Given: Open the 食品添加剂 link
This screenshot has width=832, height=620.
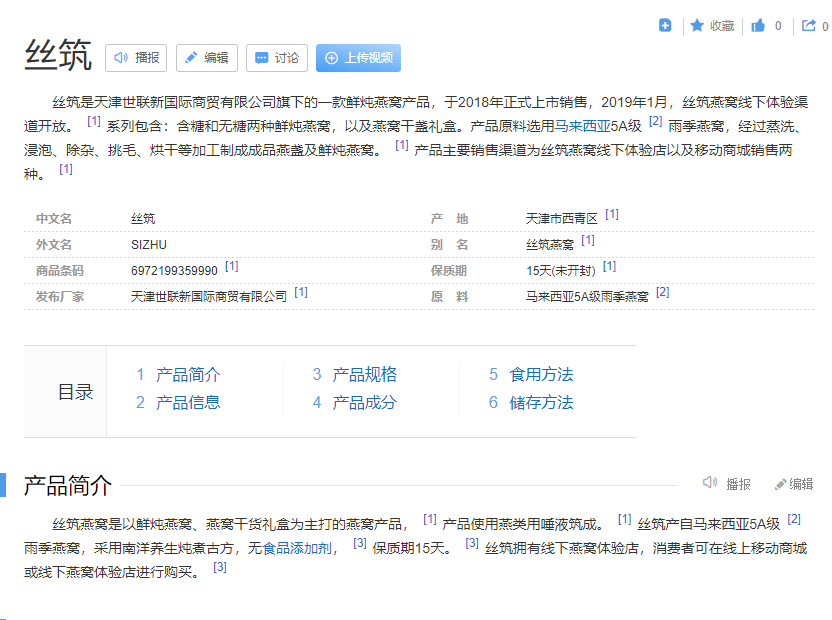Looking at the screenshot, I should tap(297, 548).
